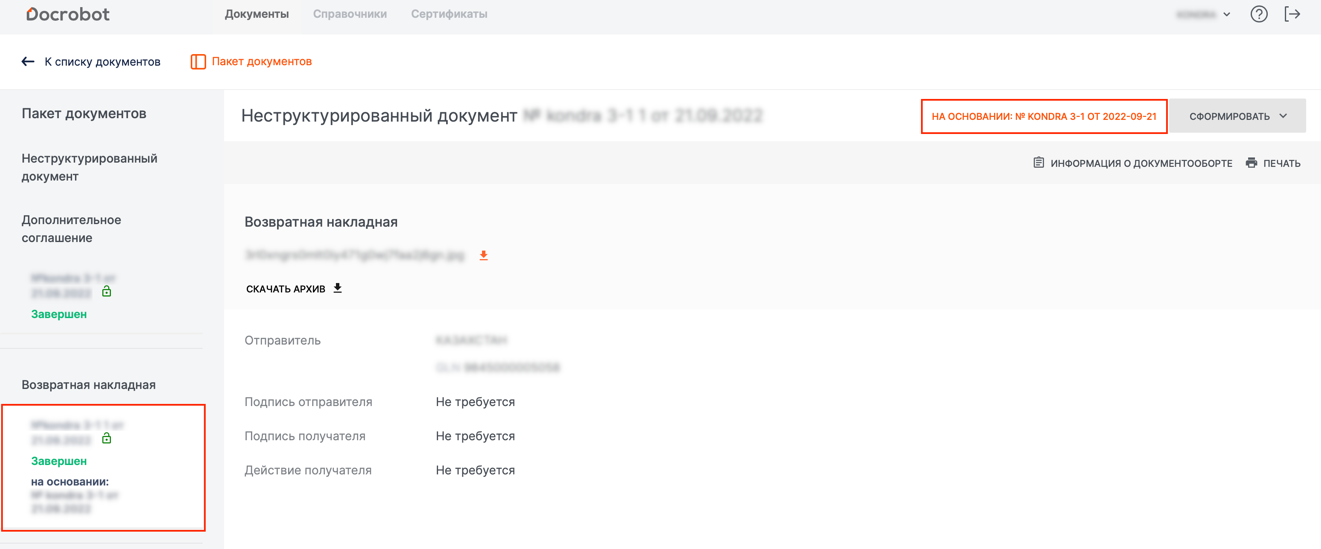Open the Сертификаты tab

tap(449, 14)
